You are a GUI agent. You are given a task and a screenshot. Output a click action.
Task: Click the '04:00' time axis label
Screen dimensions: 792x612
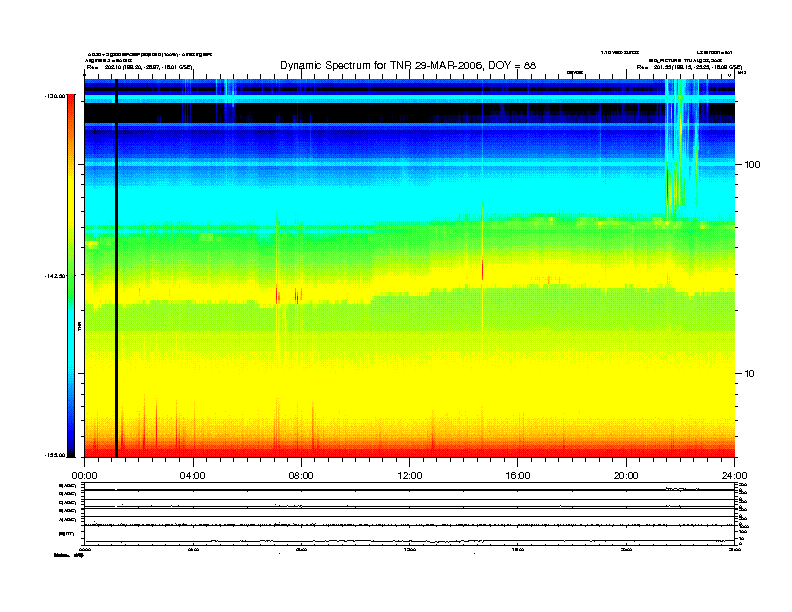[193, 476]
